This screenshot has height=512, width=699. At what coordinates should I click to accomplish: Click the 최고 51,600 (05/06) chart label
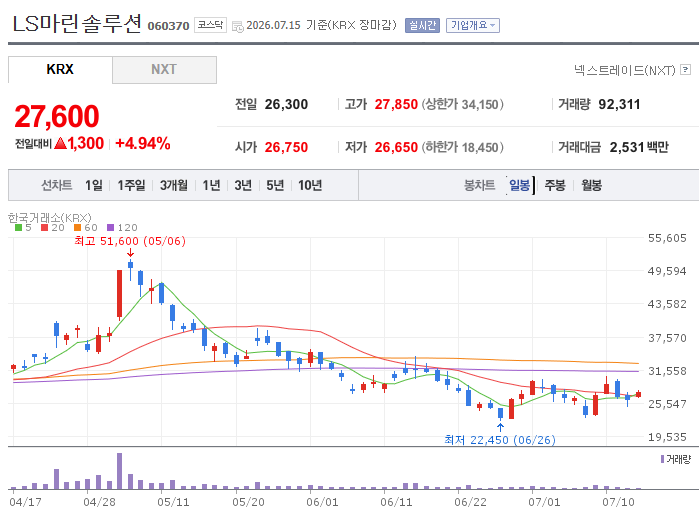[130, 241]
